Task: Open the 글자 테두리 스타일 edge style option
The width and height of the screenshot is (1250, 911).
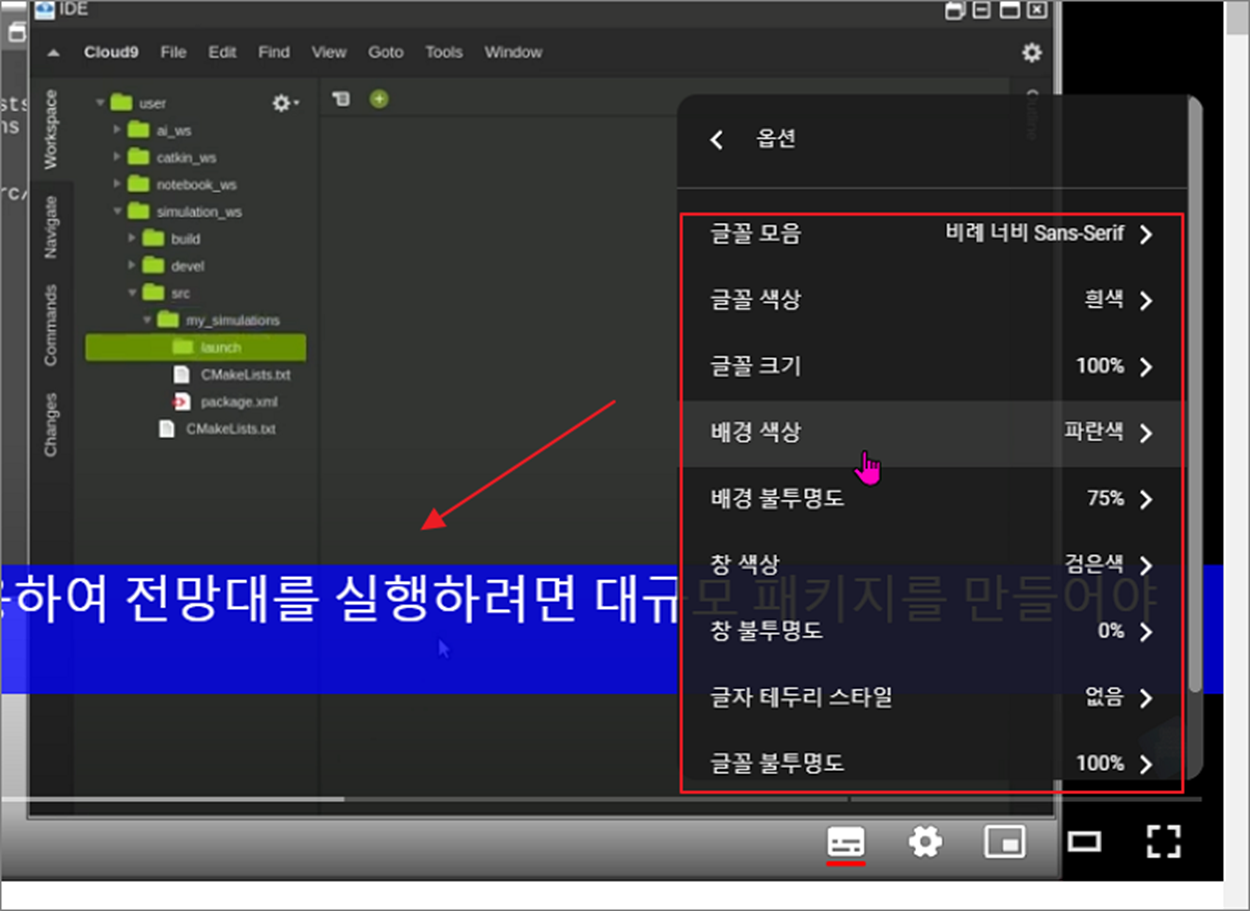Action: [x=931, y=697]
